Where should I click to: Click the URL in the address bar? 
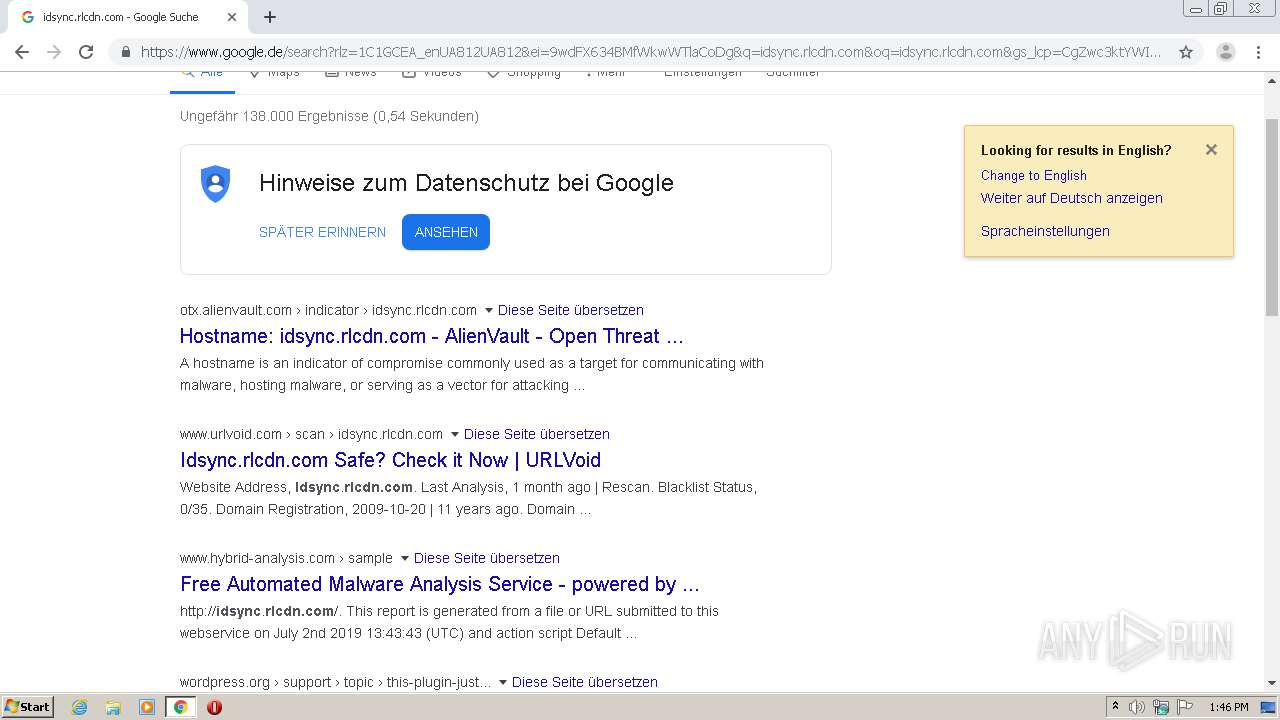(650, 52)
